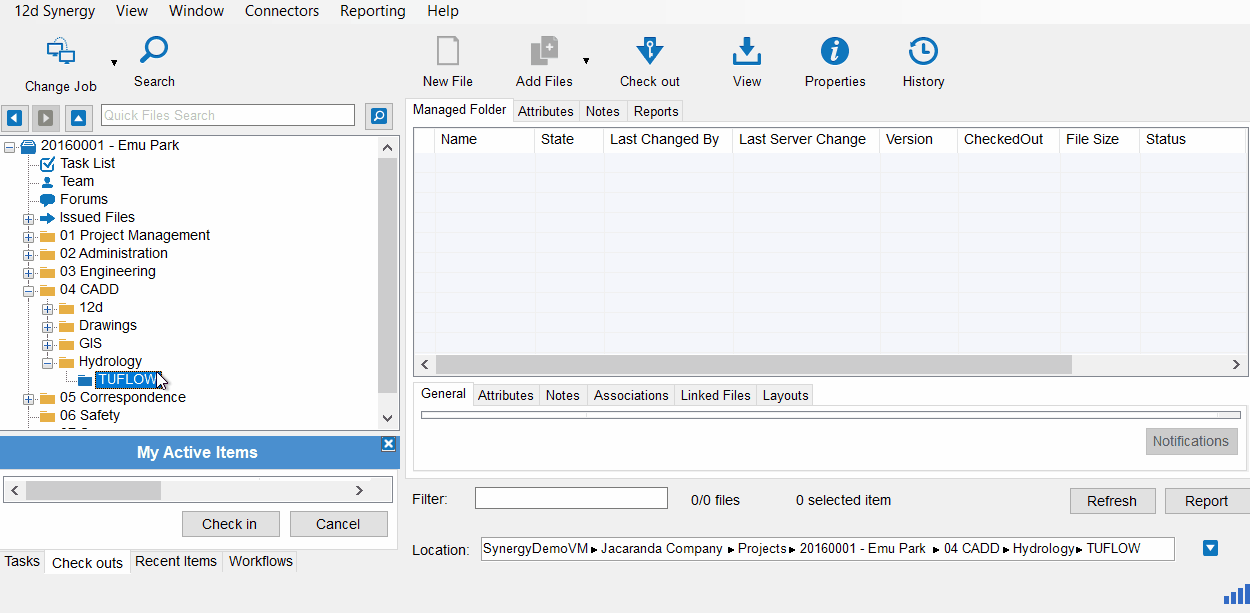Open the Search tool in toolbar
Image resolution: width=1250 pixels, height=613 pixels.
(154, 50)
